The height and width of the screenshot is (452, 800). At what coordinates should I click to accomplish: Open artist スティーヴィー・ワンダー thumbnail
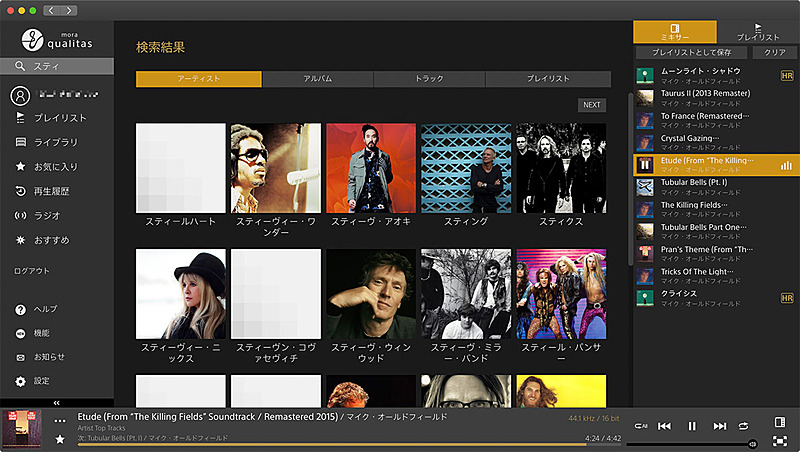coord(276,168)
